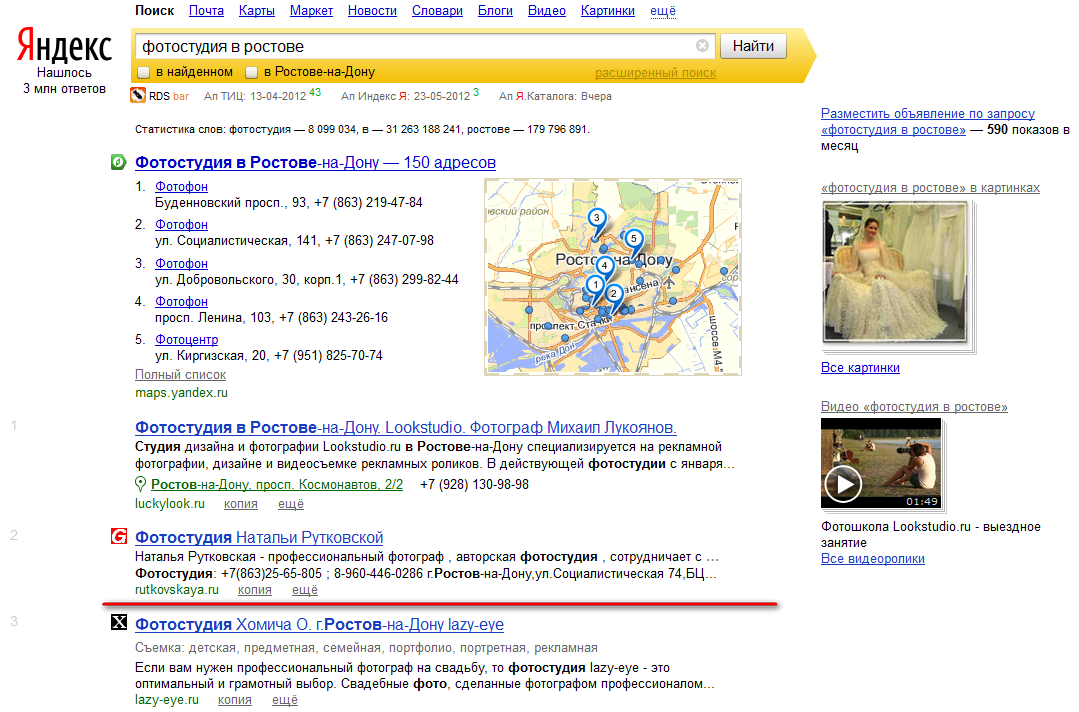The height and width of the screenshot is (712, 1079).
Task: Toggle the 'в Ростове-на-Дону' checkbox
Action: pos(252,72)
